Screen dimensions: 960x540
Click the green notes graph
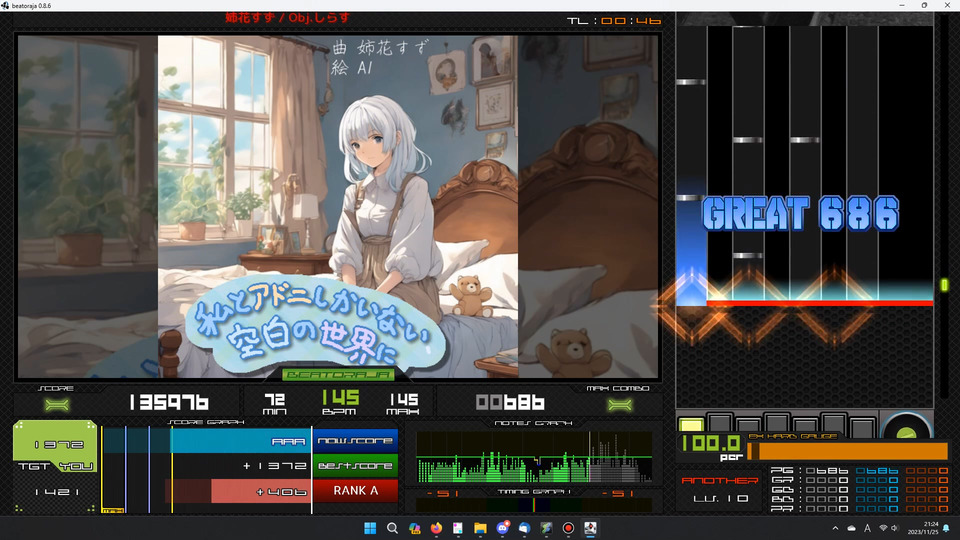click(x=533, y=458)
